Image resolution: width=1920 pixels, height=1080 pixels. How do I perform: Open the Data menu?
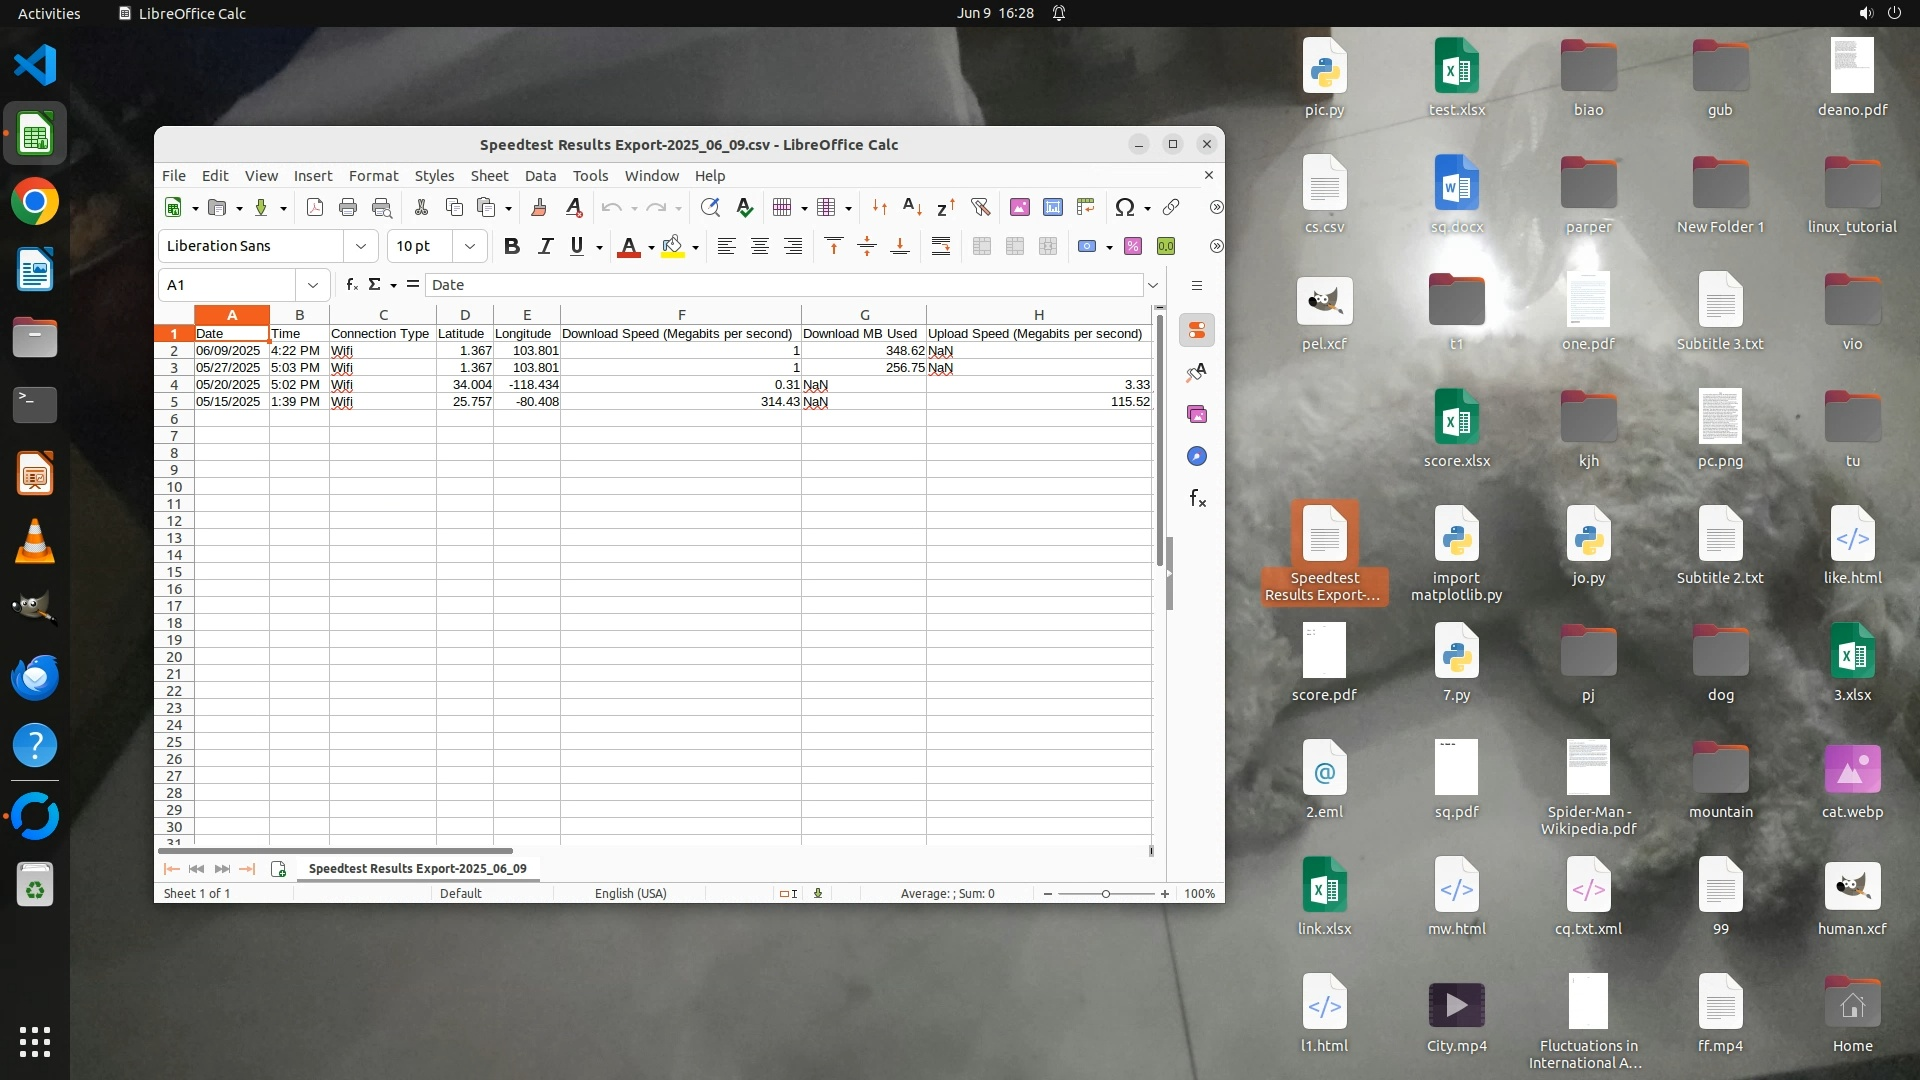[540, 175]
